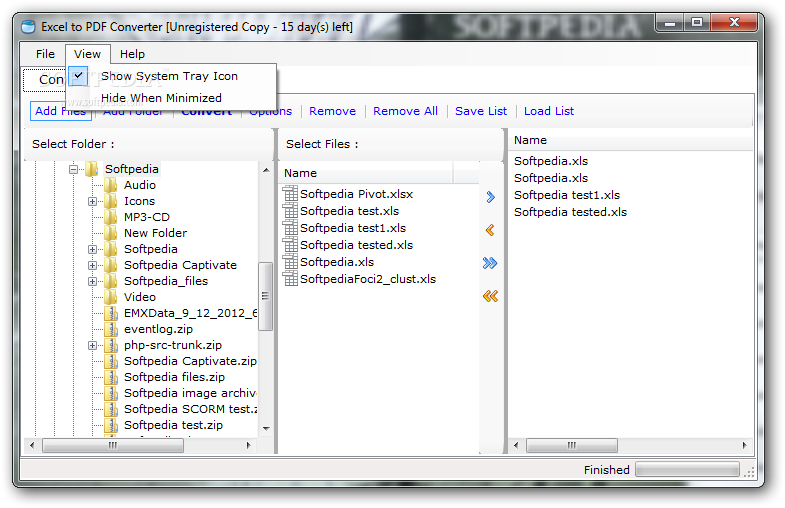The height and width of the screenshot is (508, 785).
Task: Click the root Softpedia folder icon
Action: pyautogui.click(x=92, y=169)
